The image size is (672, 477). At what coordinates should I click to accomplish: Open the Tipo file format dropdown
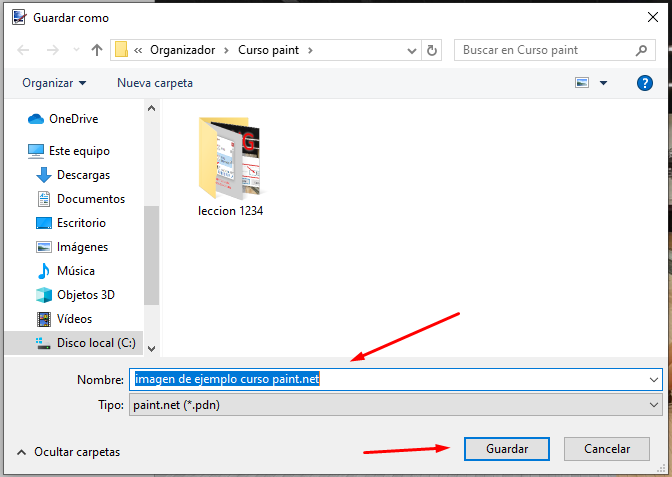coord(654,405)
